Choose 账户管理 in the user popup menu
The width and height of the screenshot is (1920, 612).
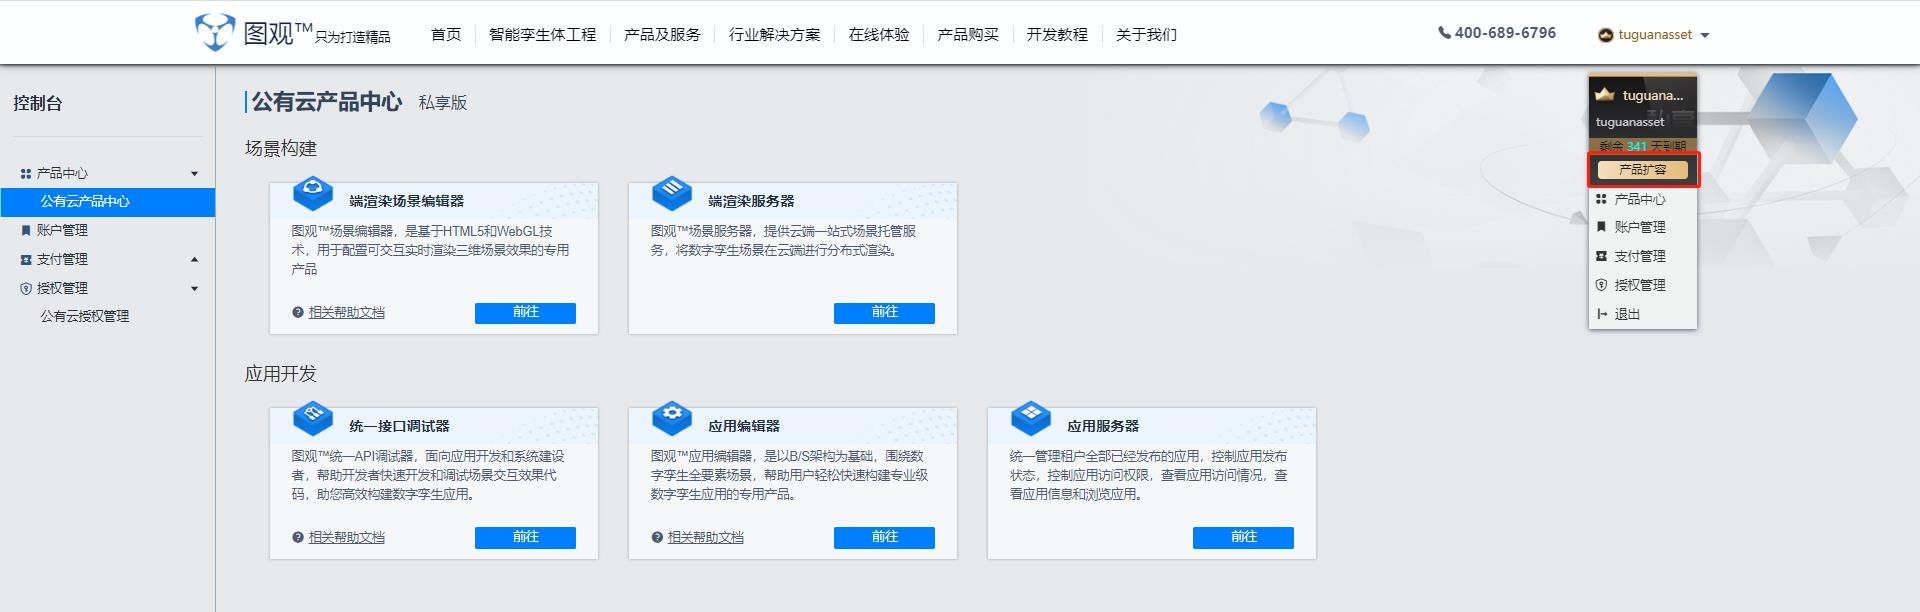(1640, 227)
